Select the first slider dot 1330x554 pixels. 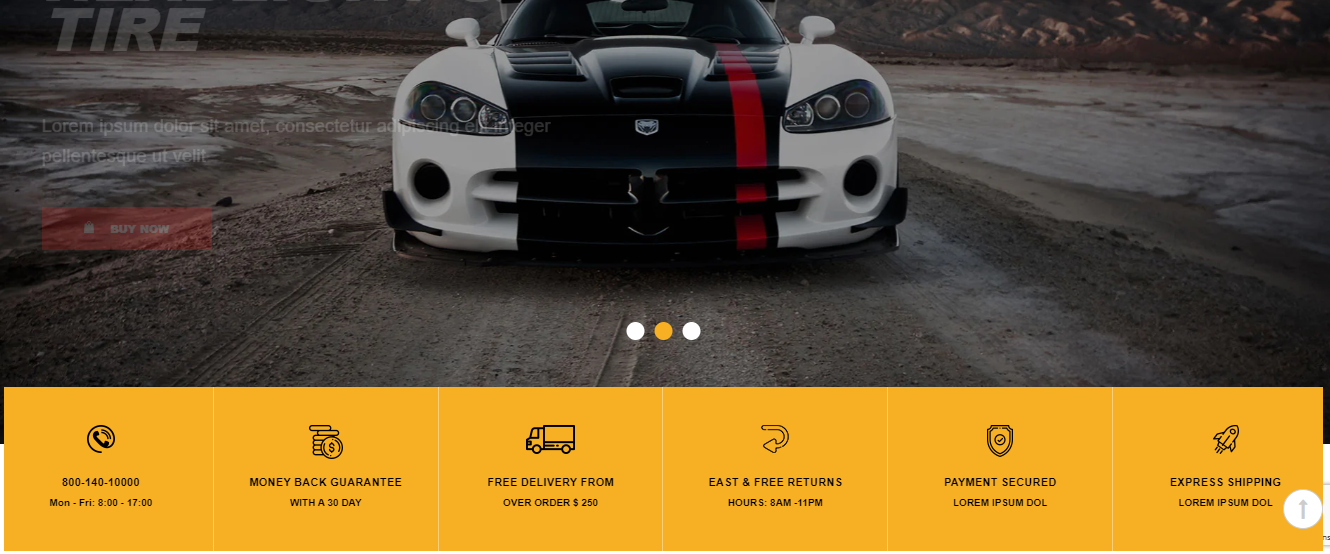click(635, 331)
